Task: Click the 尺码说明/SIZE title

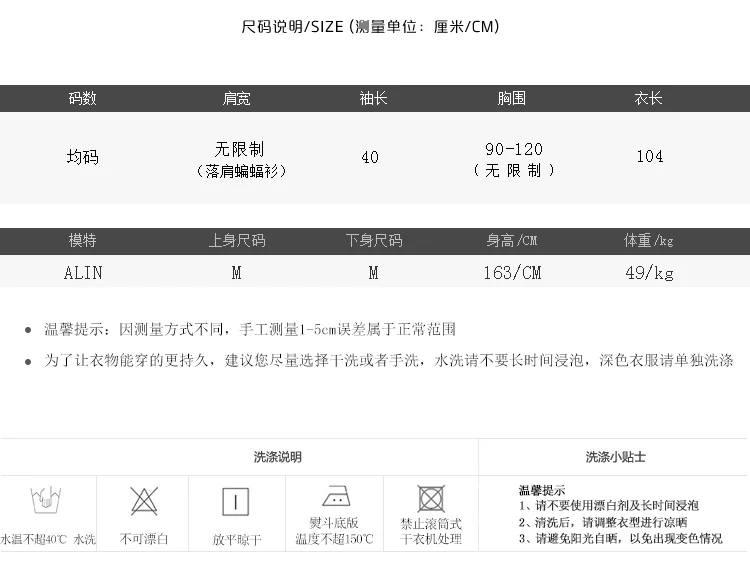Action: click(371, 26)
